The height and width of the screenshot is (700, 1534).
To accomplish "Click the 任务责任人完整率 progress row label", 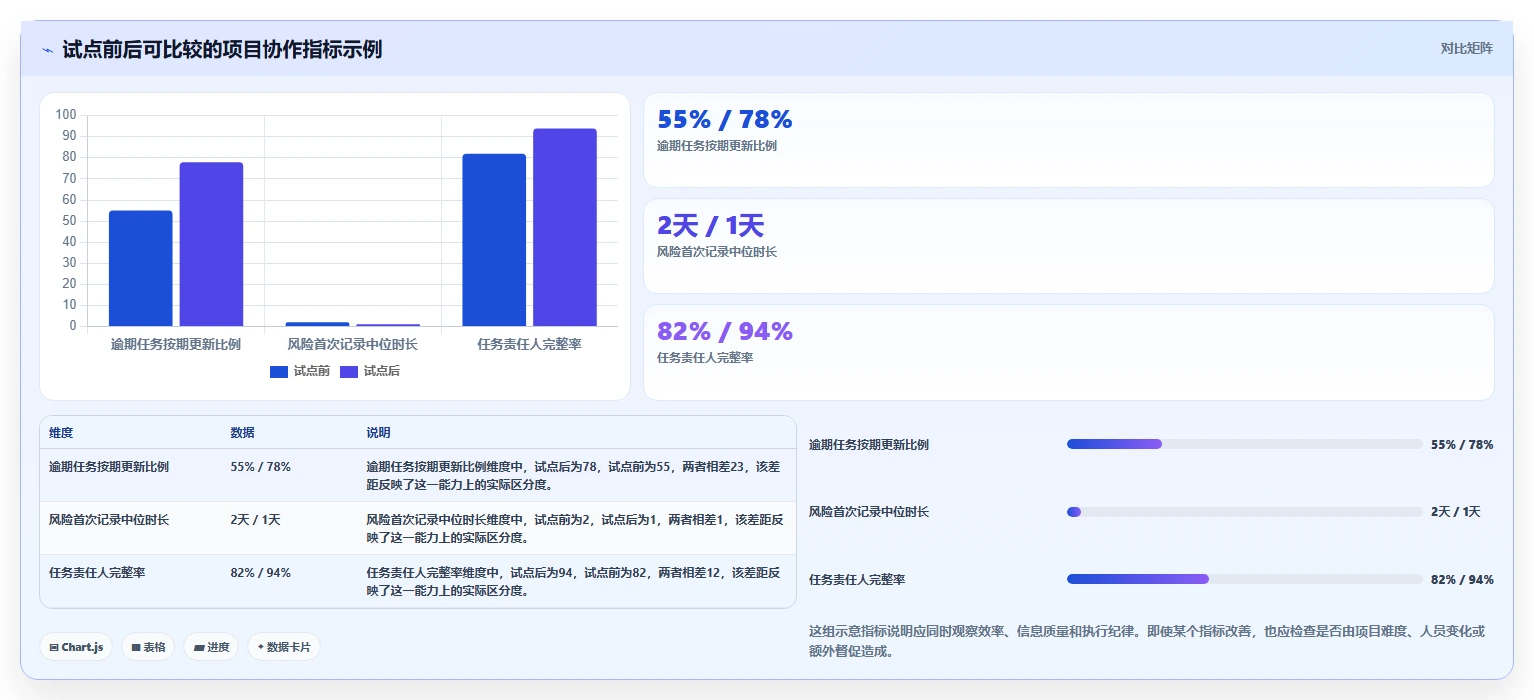I will click(857, 580).
